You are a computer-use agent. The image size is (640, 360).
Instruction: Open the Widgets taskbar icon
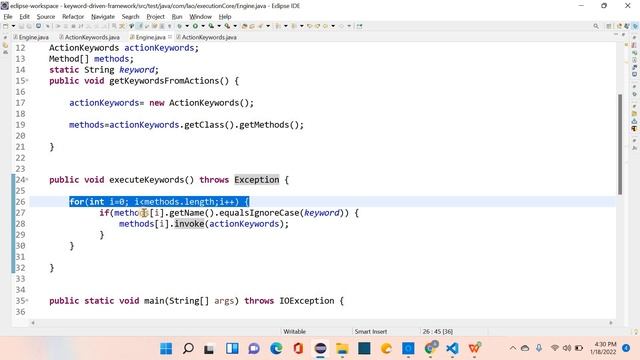coord(232,349)
